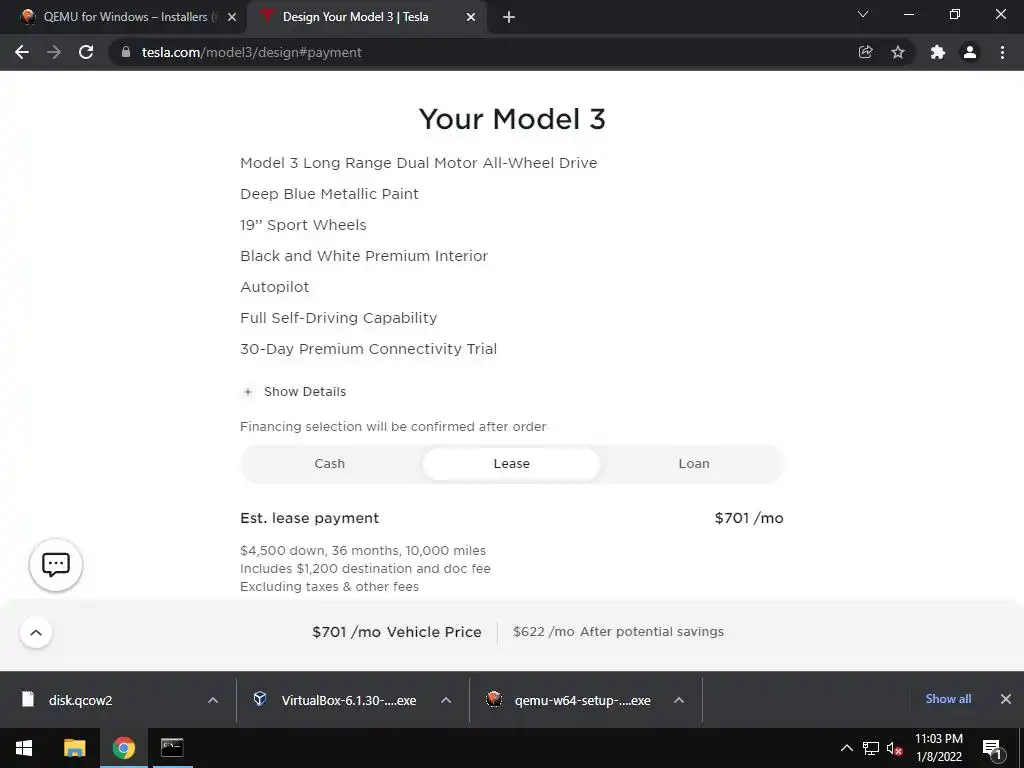Image resolution: width=1024 pixels, height=768 pixels.
Task: Open the Tesla chat bubble icon
Action: tap(56, 565)
